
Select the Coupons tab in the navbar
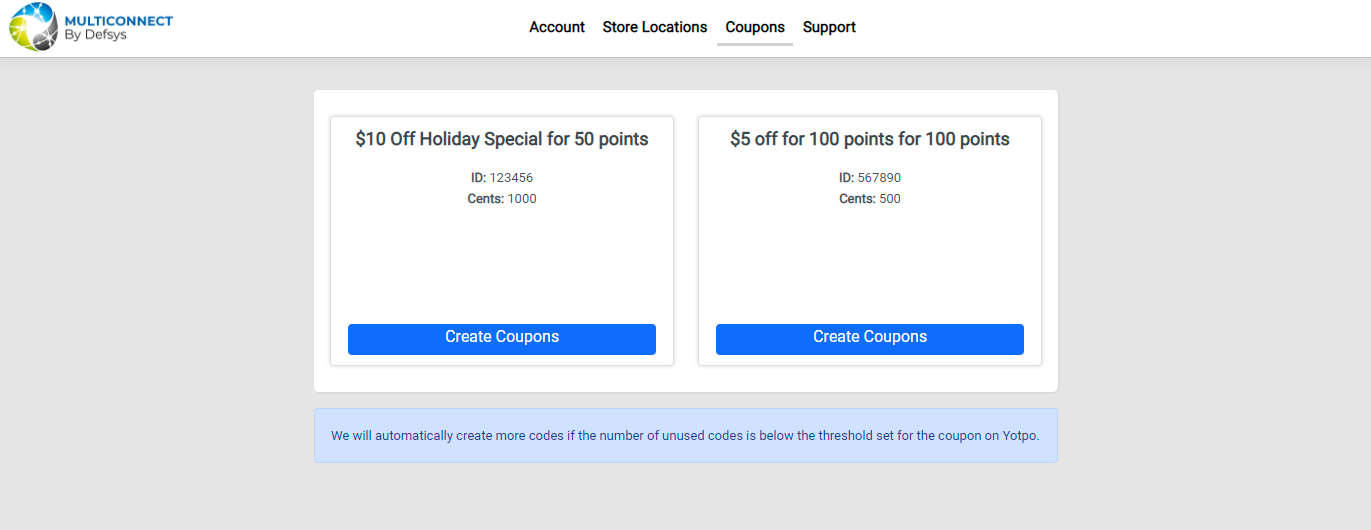(x=755, y=27)
